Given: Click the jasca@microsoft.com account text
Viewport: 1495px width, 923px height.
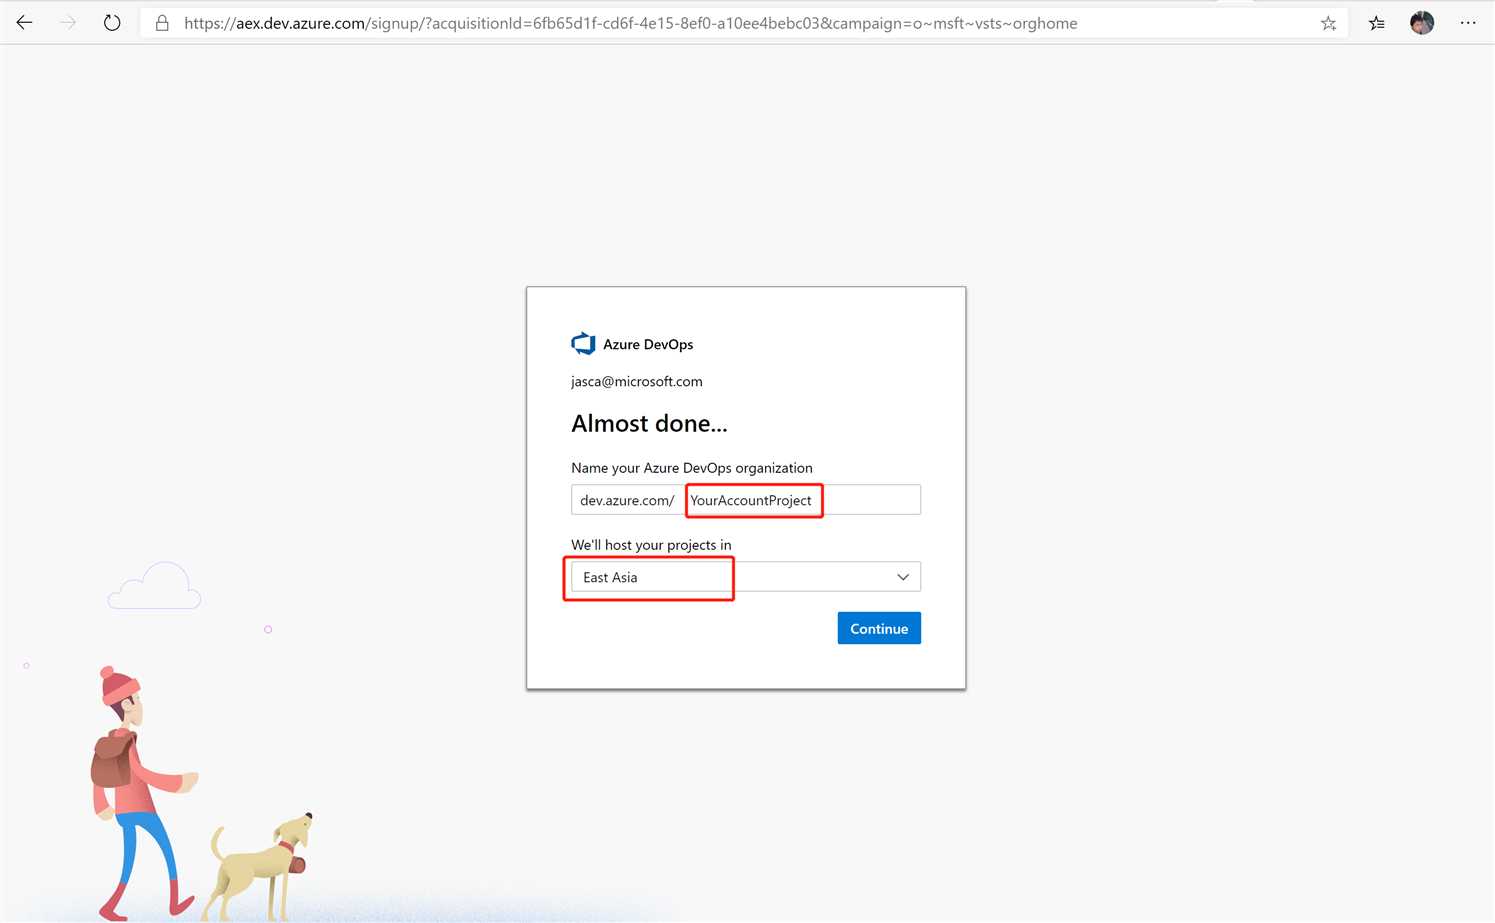Looking at the screenshot, I should 637,381.
